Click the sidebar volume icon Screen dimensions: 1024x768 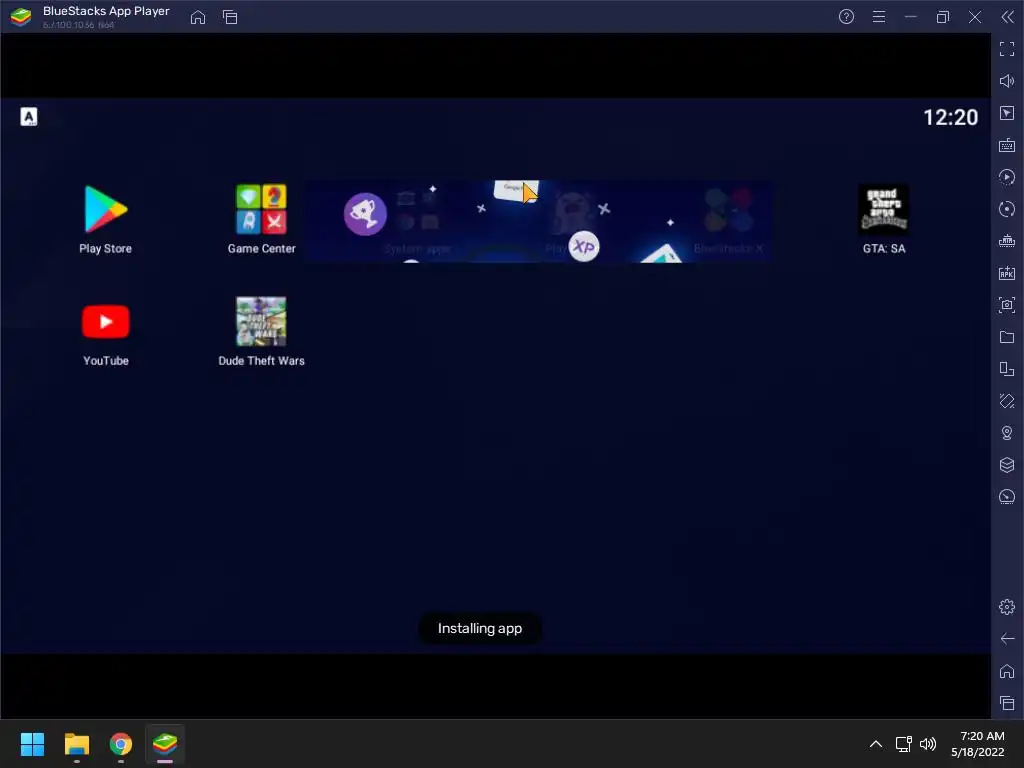[x=1007, y=81]
